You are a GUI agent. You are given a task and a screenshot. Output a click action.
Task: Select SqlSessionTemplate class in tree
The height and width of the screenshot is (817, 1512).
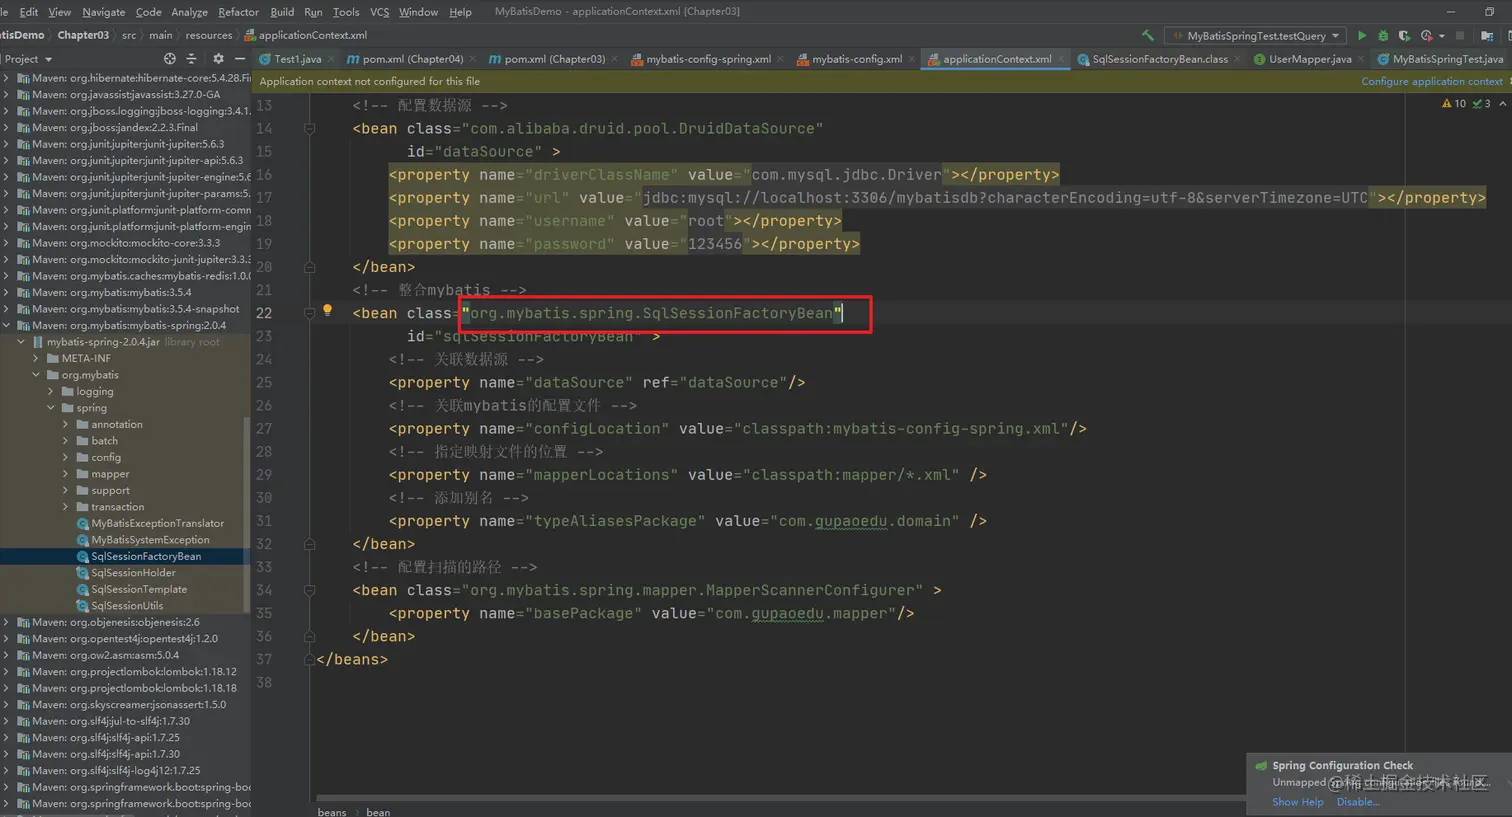pos(139,589)
